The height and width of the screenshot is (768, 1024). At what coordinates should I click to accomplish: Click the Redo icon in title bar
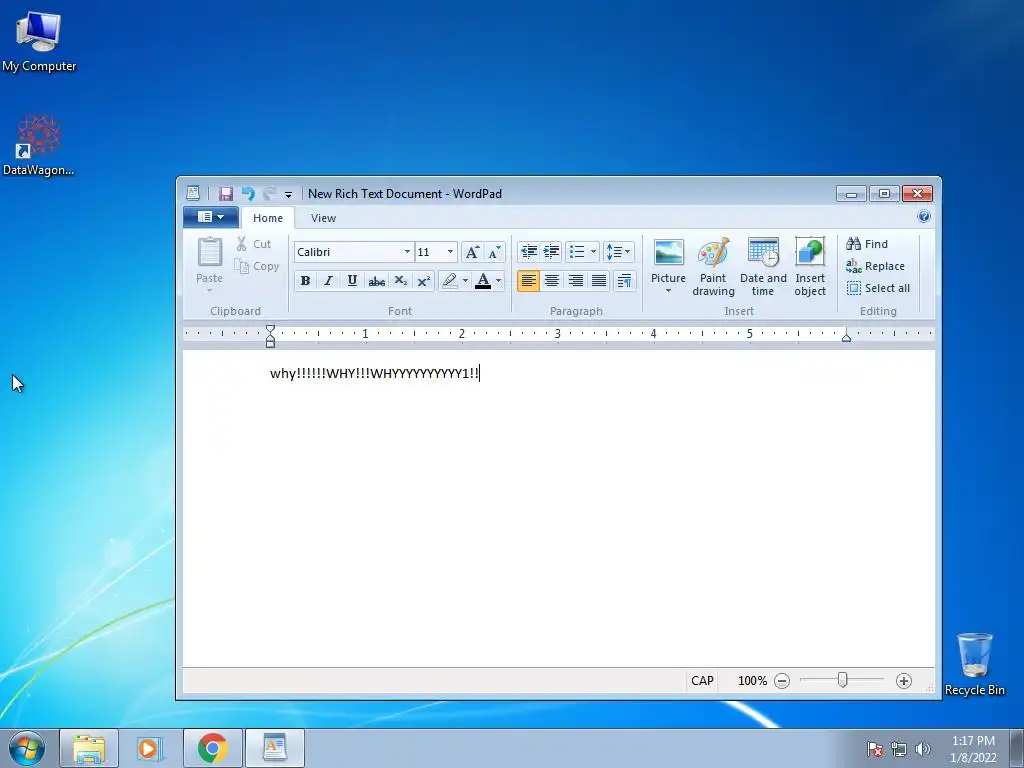(269, 193)
